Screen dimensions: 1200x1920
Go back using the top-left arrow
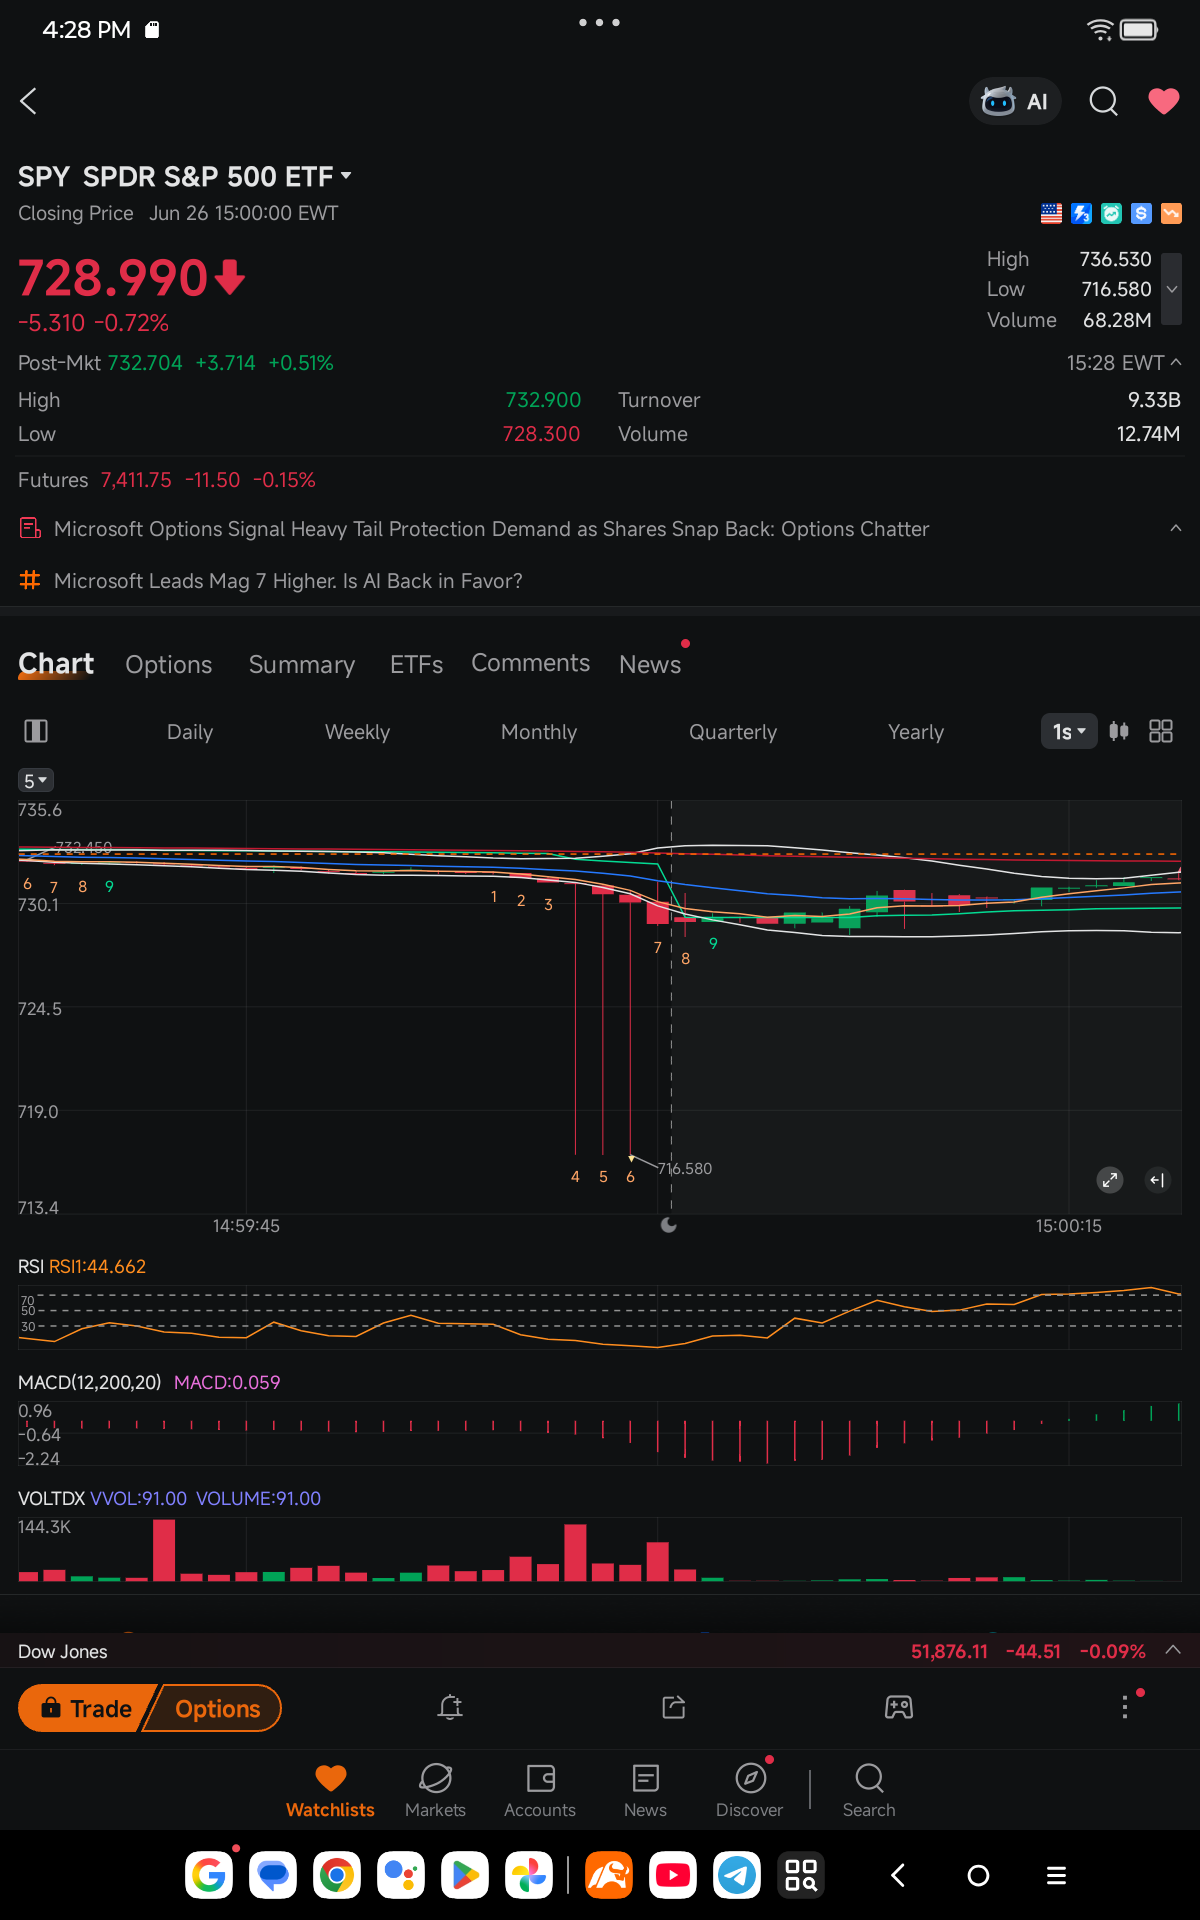pos(28,101)
